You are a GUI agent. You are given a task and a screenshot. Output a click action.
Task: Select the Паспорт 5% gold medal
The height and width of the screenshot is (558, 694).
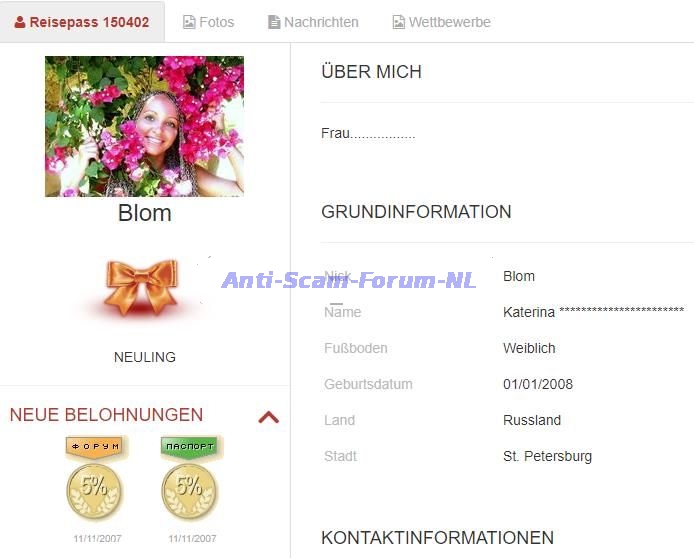coord(190,477)
